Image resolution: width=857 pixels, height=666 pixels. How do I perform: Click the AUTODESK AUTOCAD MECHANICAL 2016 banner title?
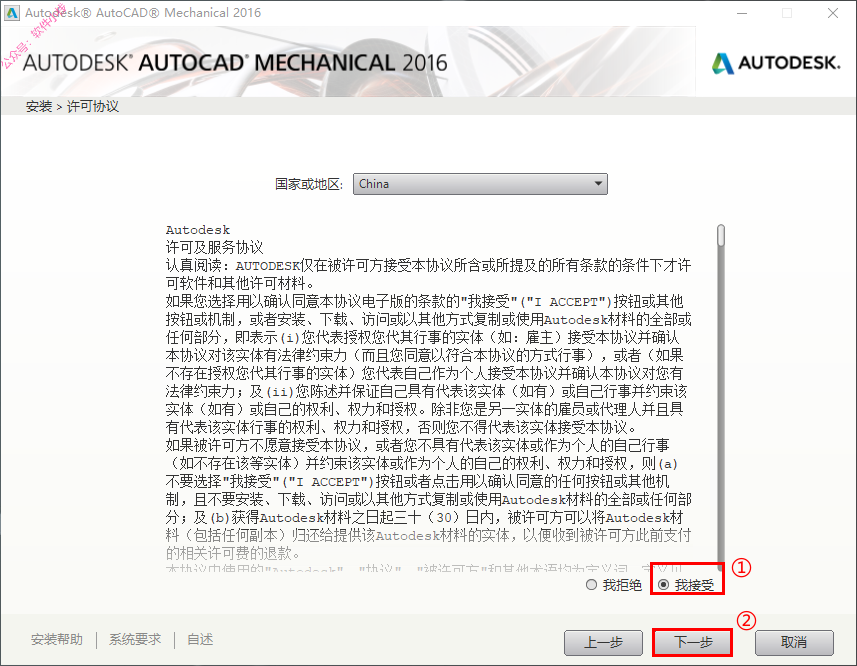[235, 63]
